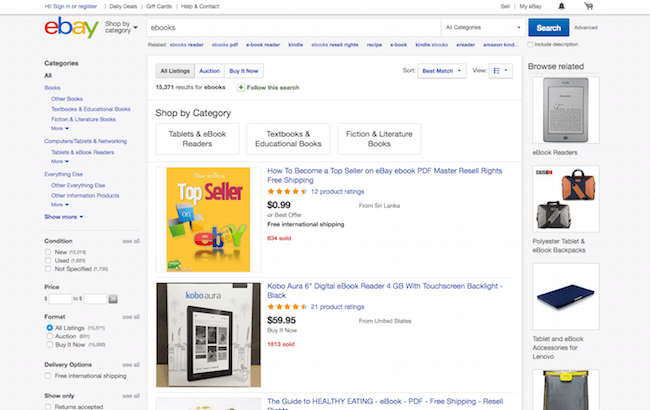The width and height of the screenshot is (650, 410).
Task: Select Textbooks & Educational Books category card
Action: [288, 139]
